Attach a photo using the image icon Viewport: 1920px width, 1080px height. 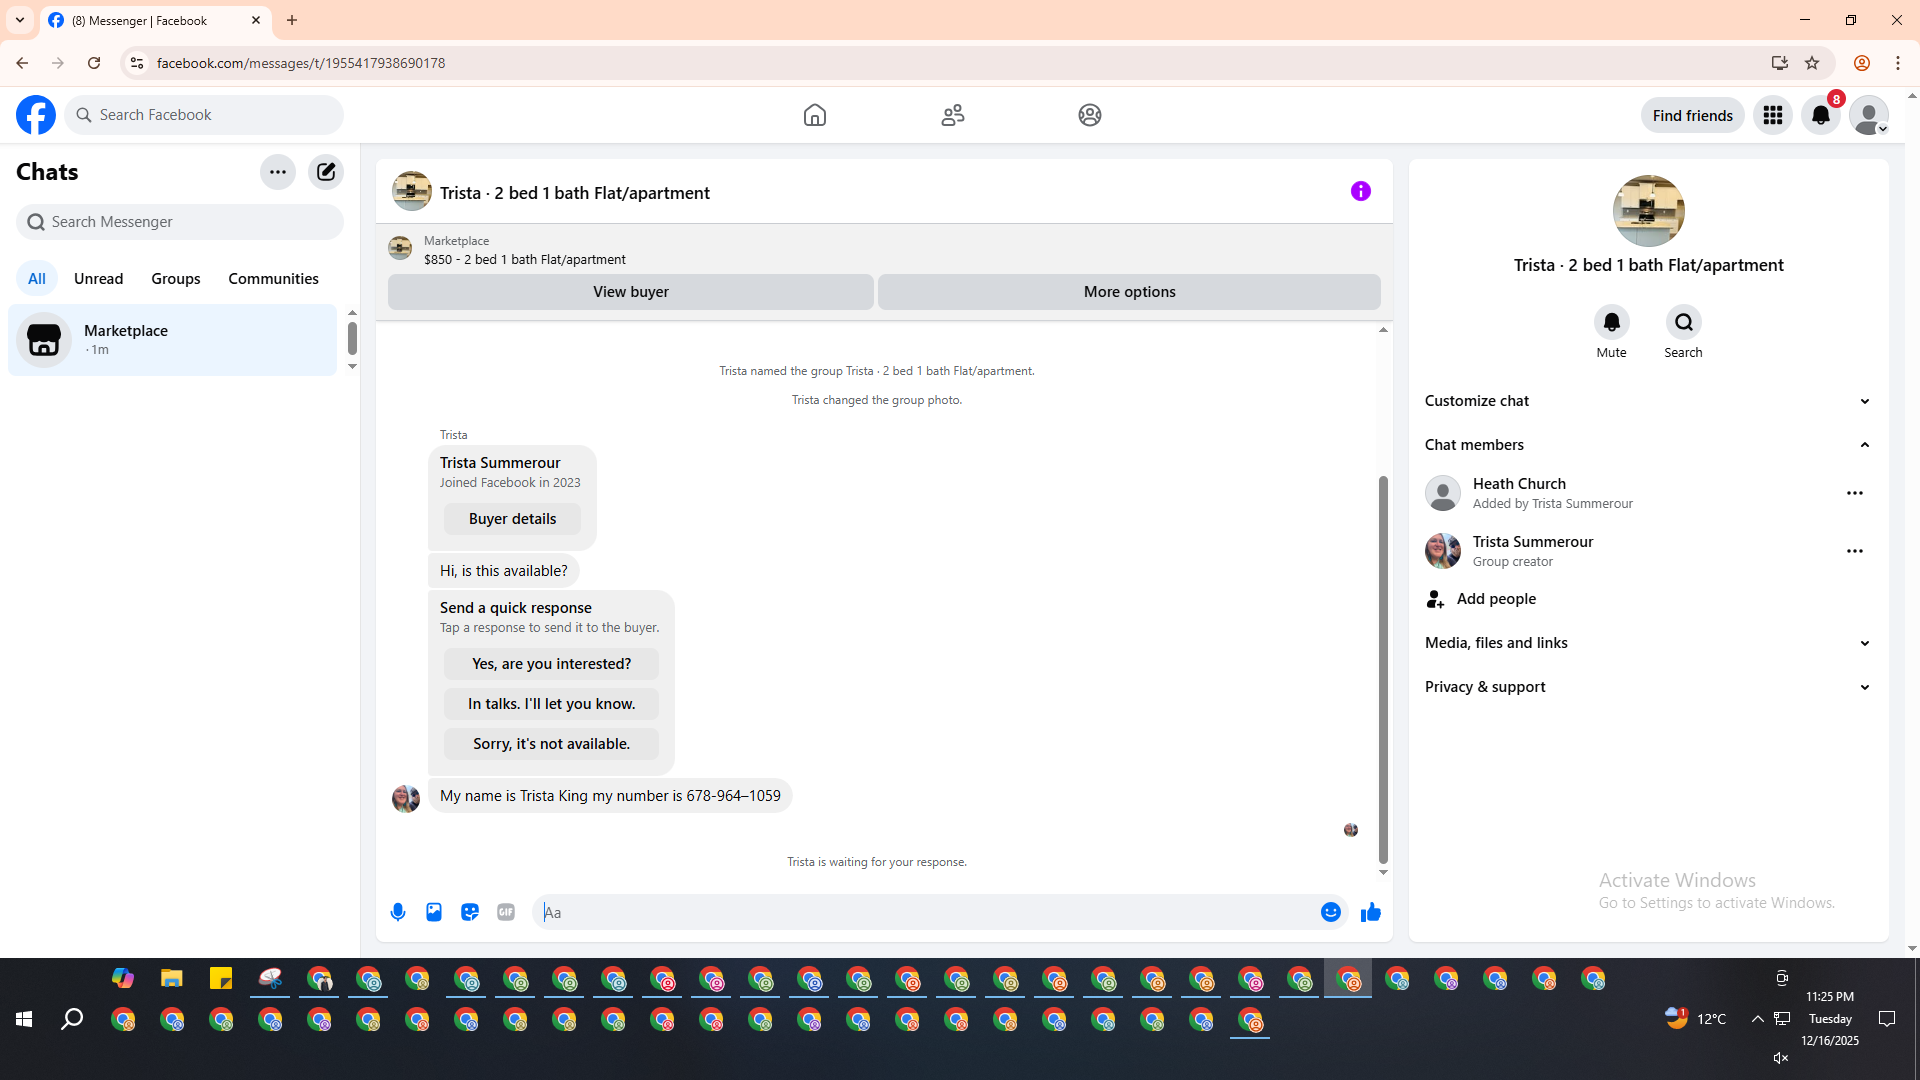[434, 912]
